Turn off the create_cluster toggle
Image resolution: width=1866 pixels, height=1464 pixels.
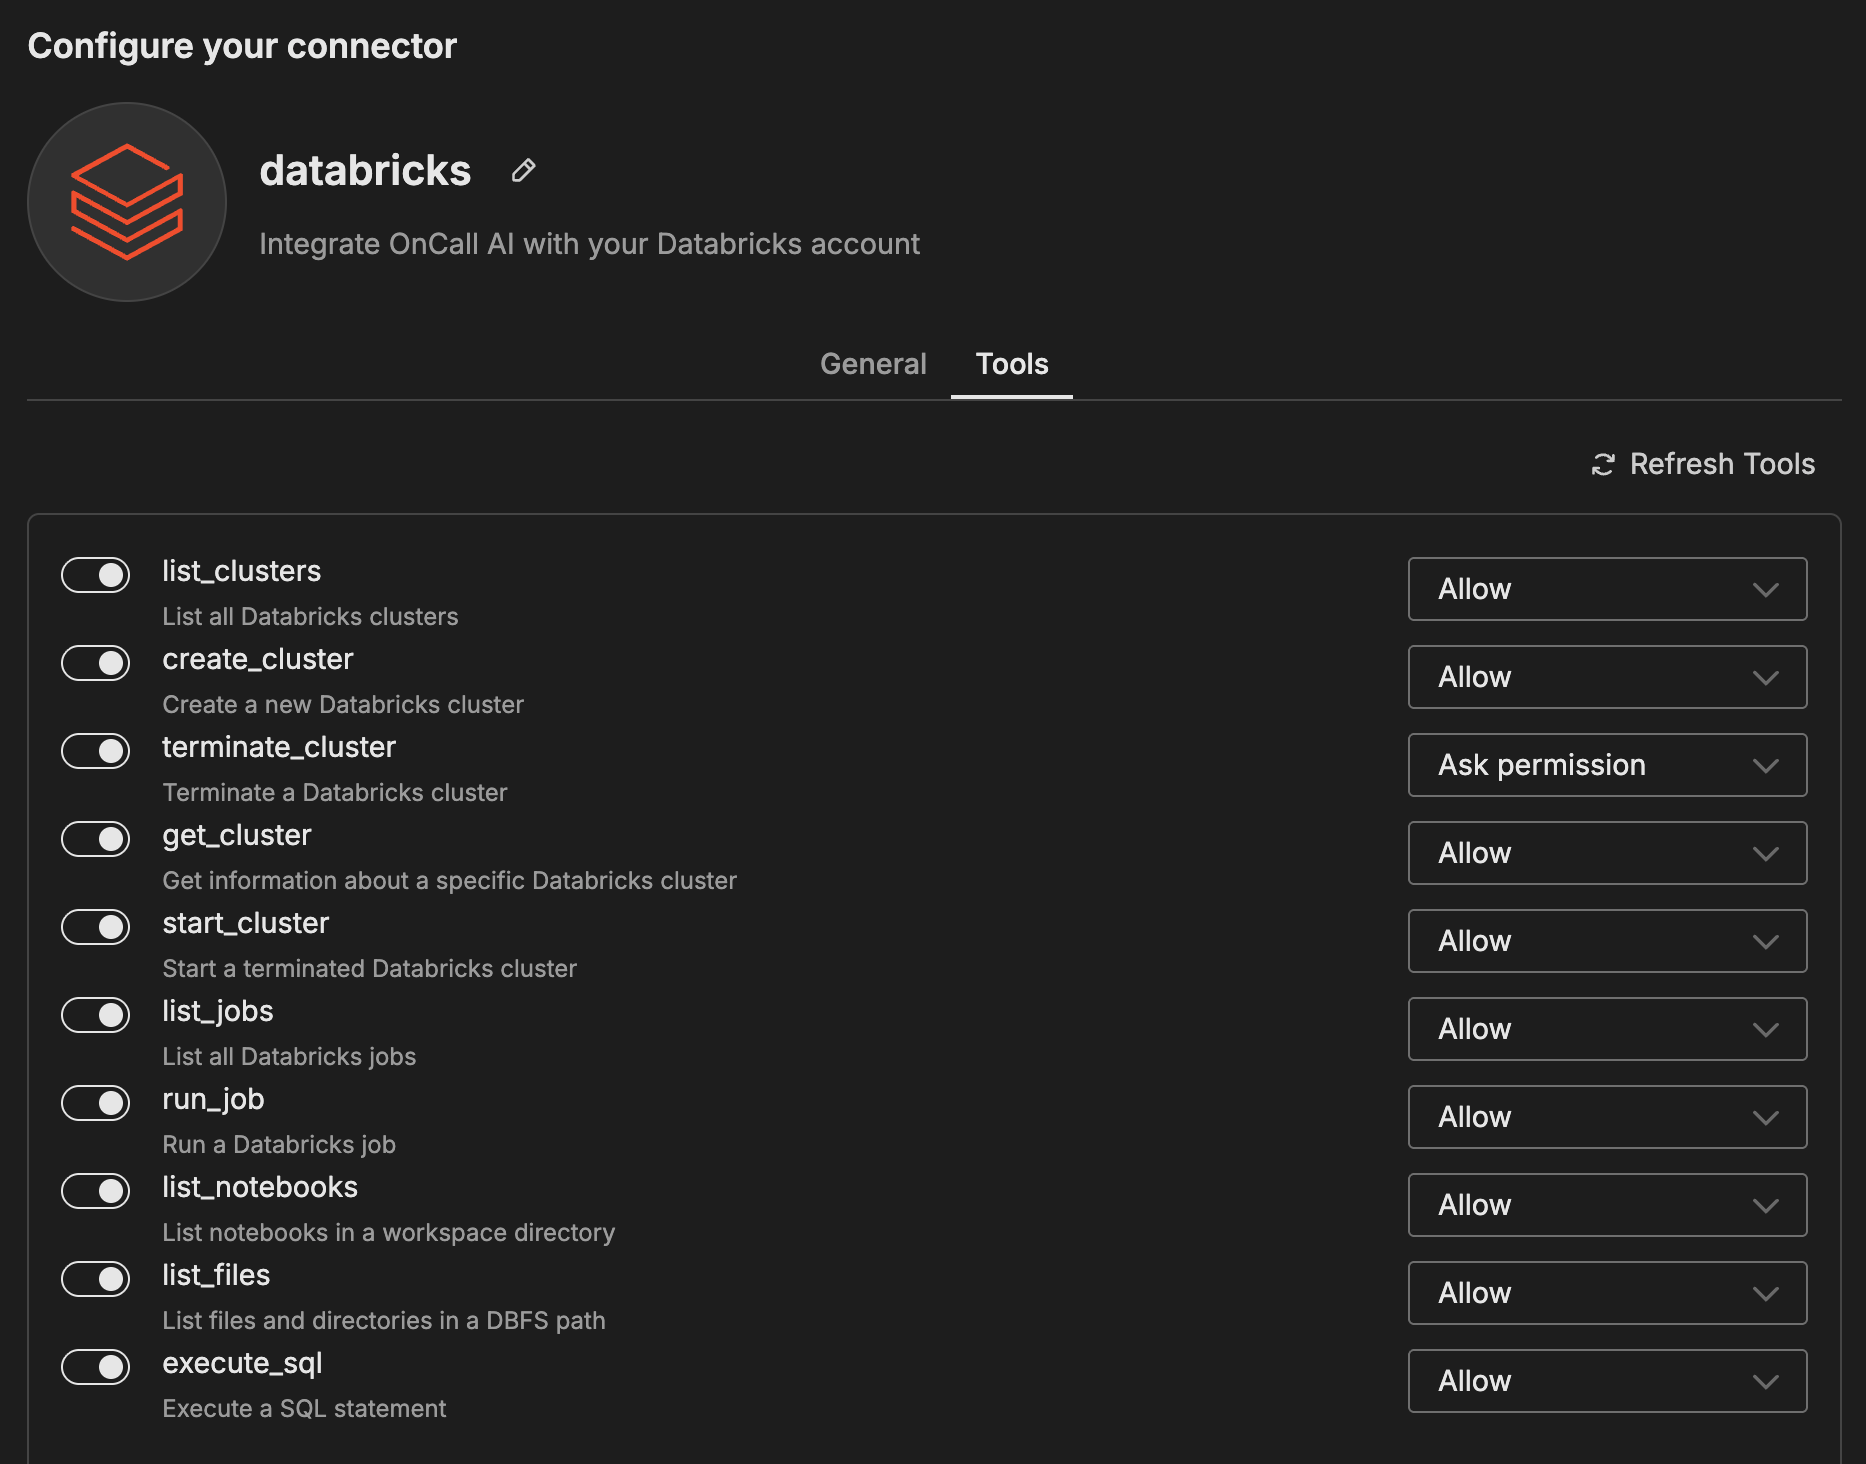(x=96, y=663)
